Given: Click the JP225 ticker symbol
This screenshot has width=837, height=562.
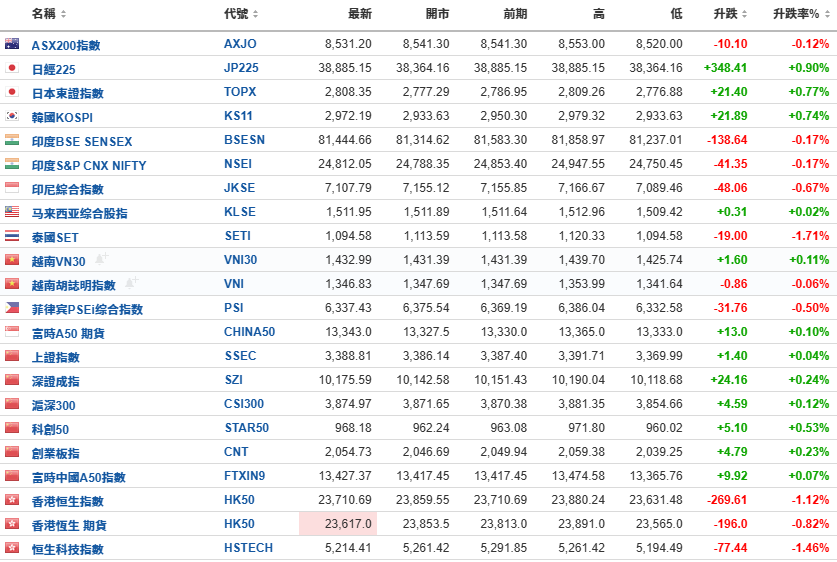Looking at the screenshot, I should (241, 68).
